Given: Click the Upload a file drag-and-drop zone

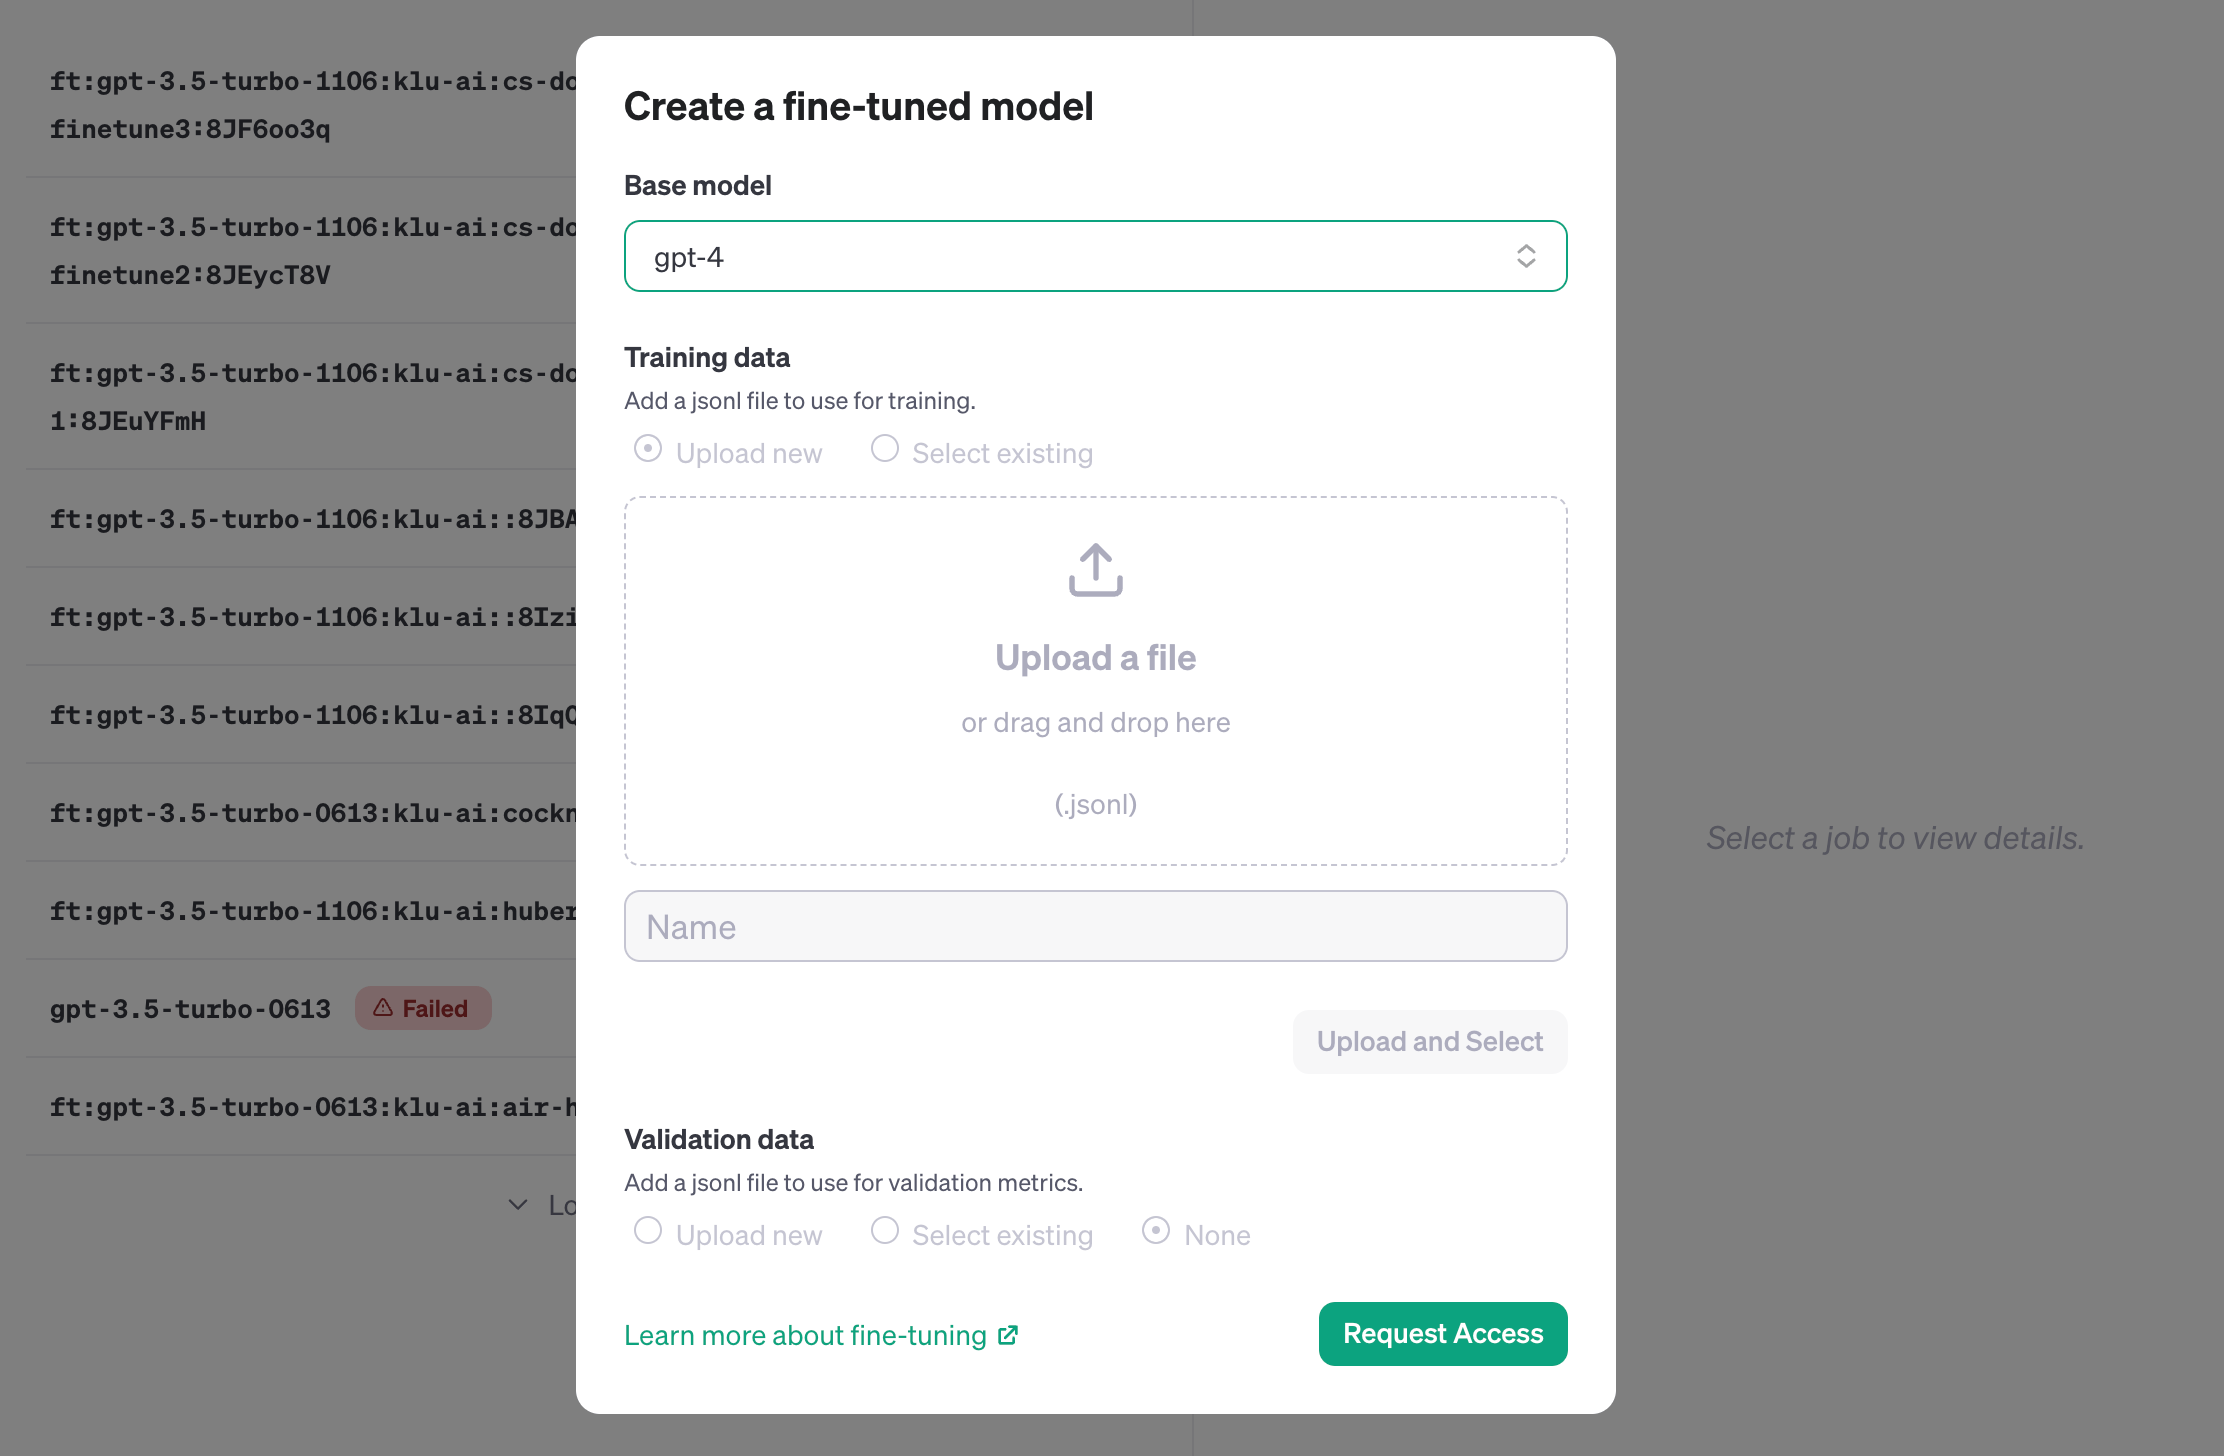Looking at the screenshot, I should 1095,681.
